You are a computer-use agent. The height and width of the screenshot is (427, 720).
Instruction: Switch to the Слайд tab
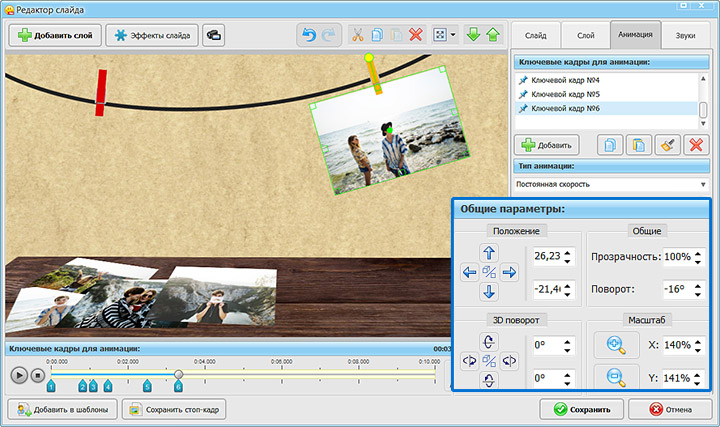click(535, 35)
